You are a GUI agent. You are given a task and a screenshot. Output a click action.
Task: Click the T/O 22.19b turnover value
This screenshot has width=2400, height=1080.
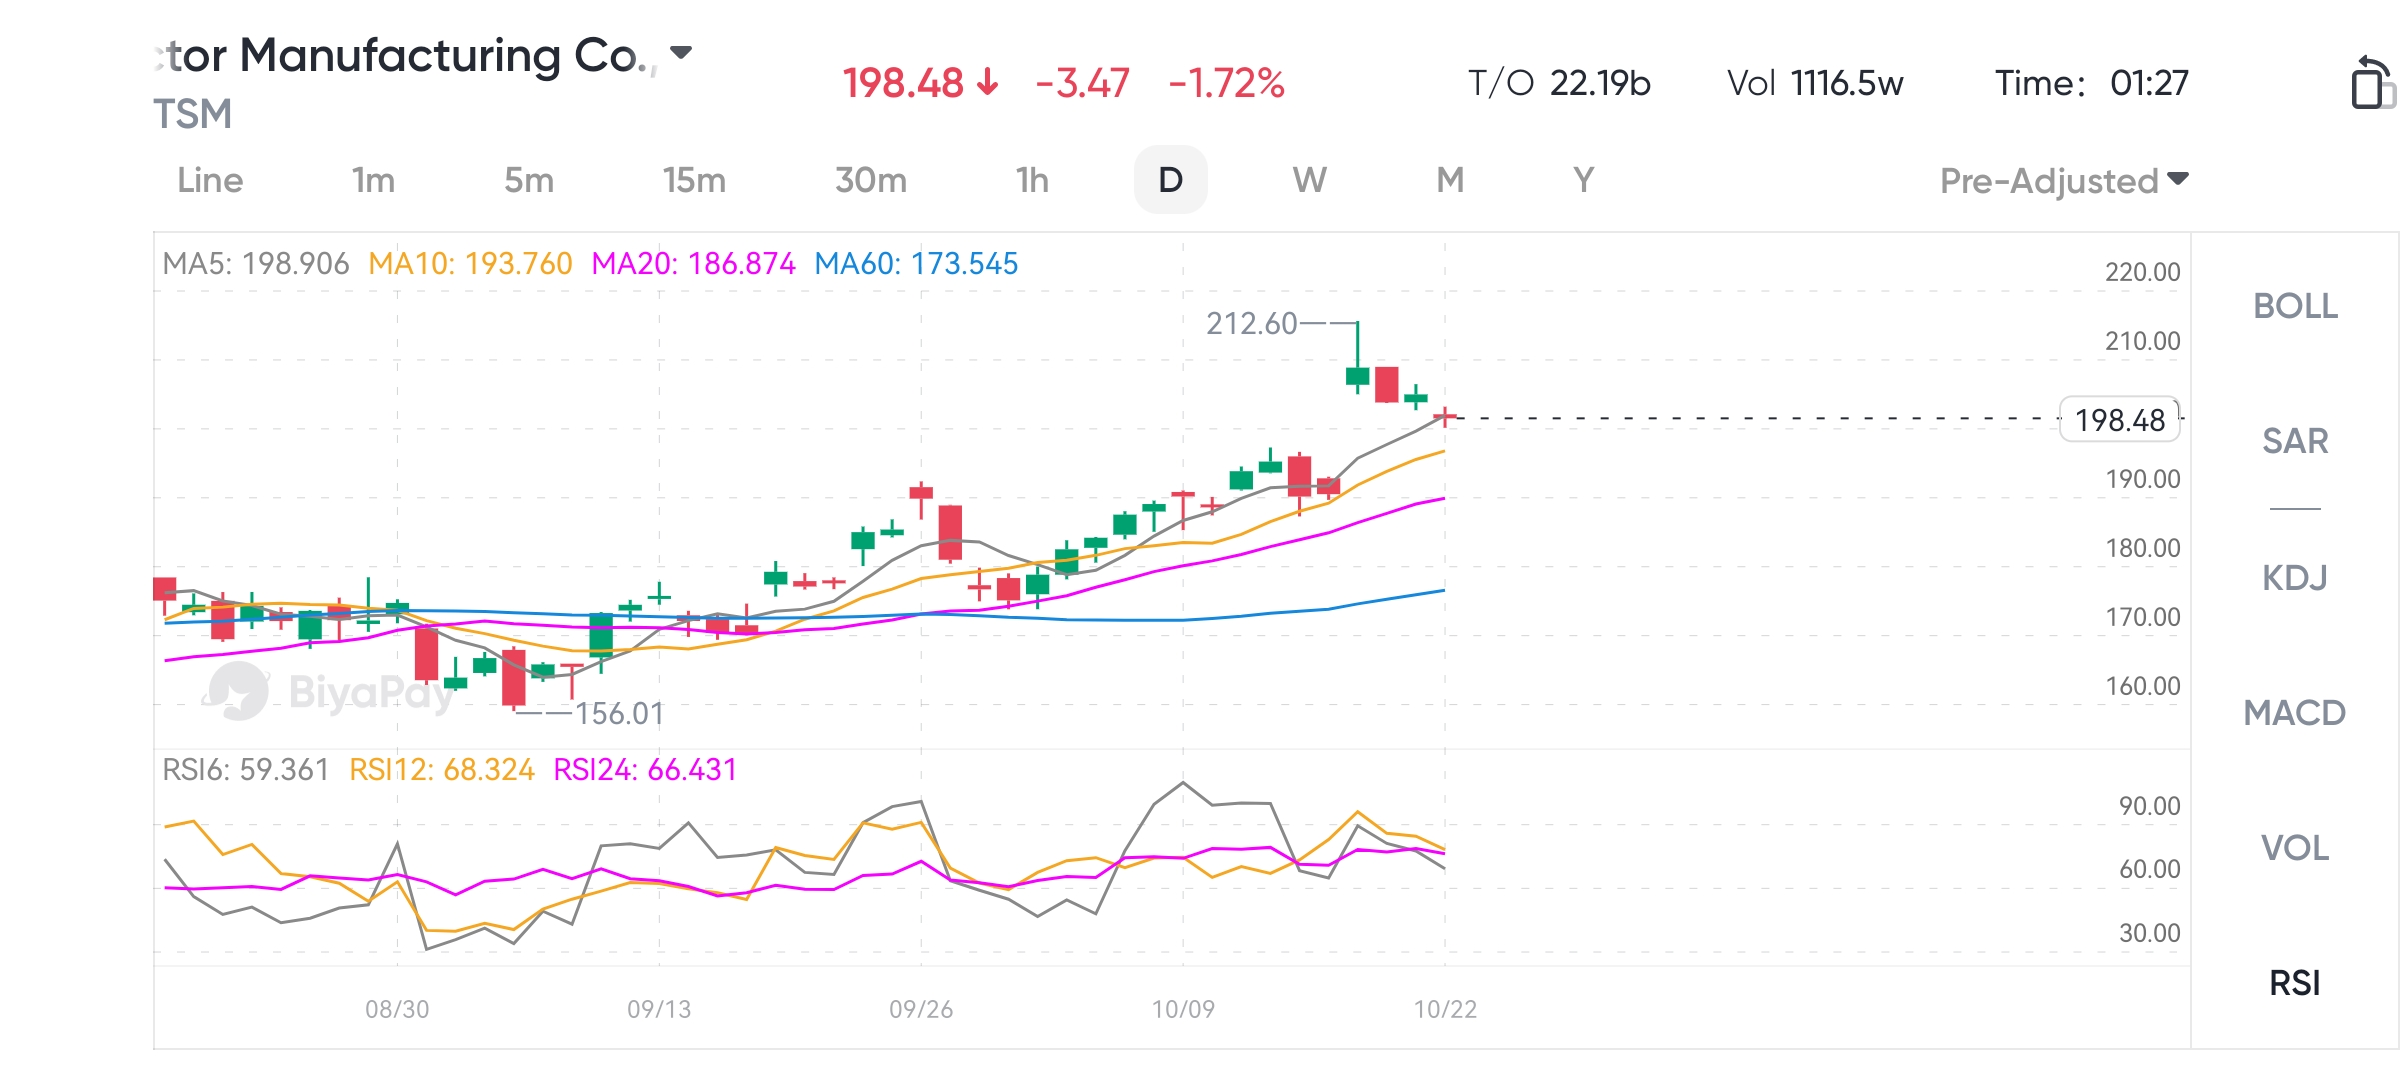(x=1559, y=83)
